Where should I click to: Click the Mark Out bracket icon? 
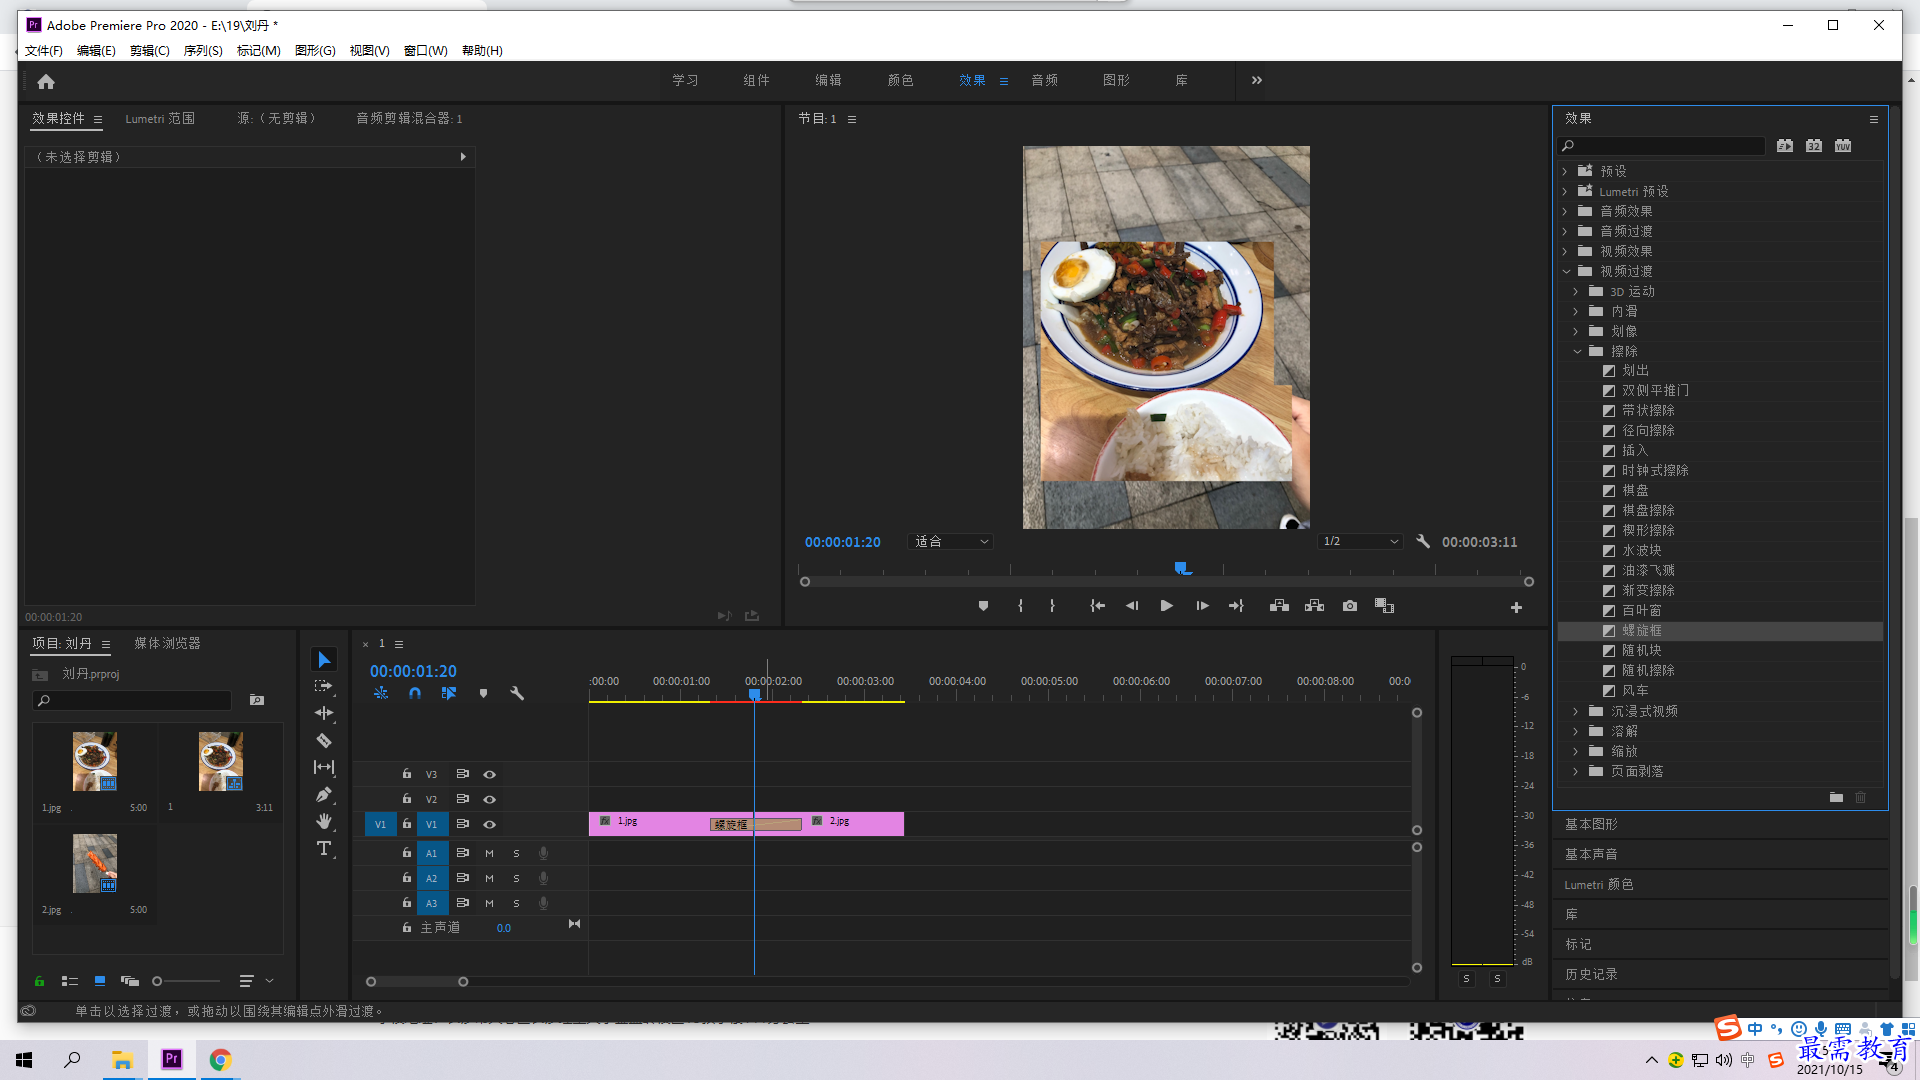[1052, 606]
